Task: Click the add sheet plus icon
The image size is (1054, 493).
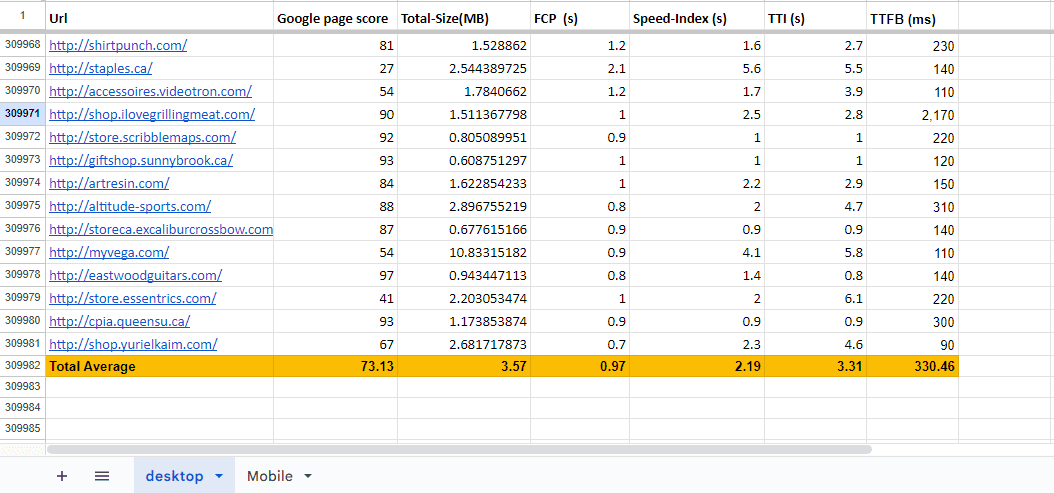Action: [62, 476]
